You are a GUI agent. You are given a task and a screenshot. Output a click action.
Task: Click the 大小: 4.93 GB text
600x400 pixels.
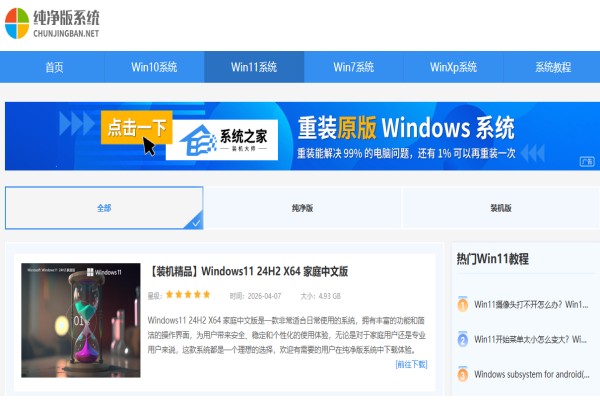point(321,296)
